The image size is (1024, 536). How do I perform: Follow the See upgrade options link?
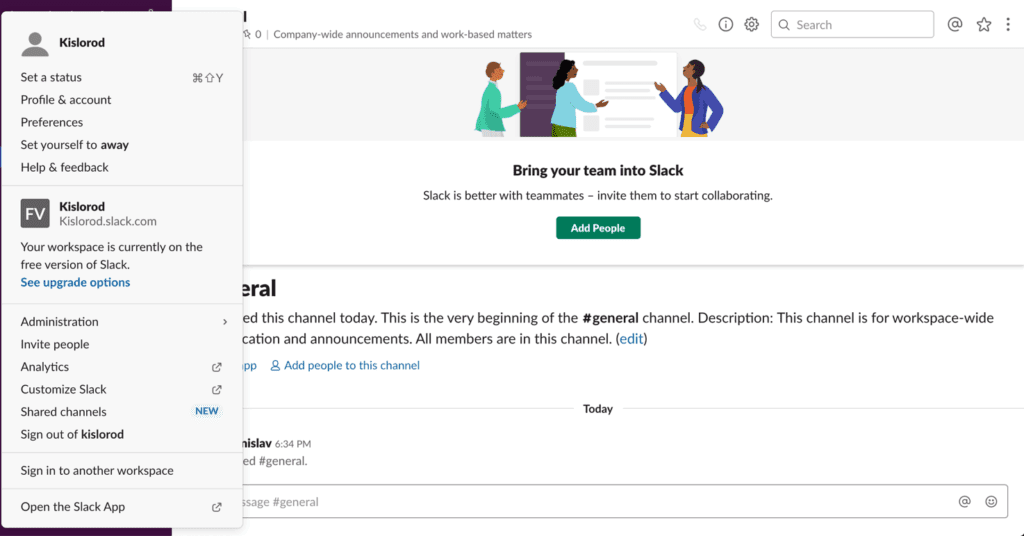click(x=75, y=282)
